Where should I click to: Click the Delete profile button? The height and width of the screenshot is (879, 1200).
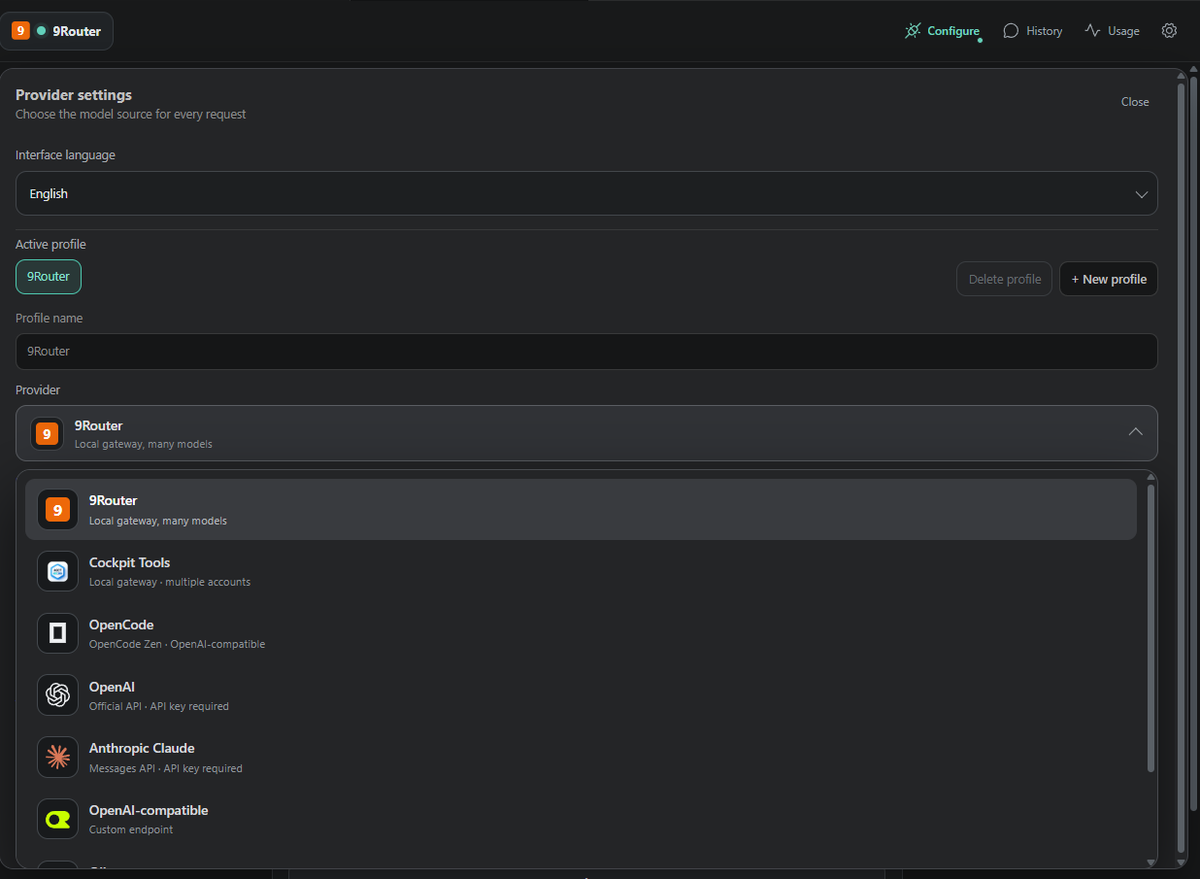(x=1004, y=279)
